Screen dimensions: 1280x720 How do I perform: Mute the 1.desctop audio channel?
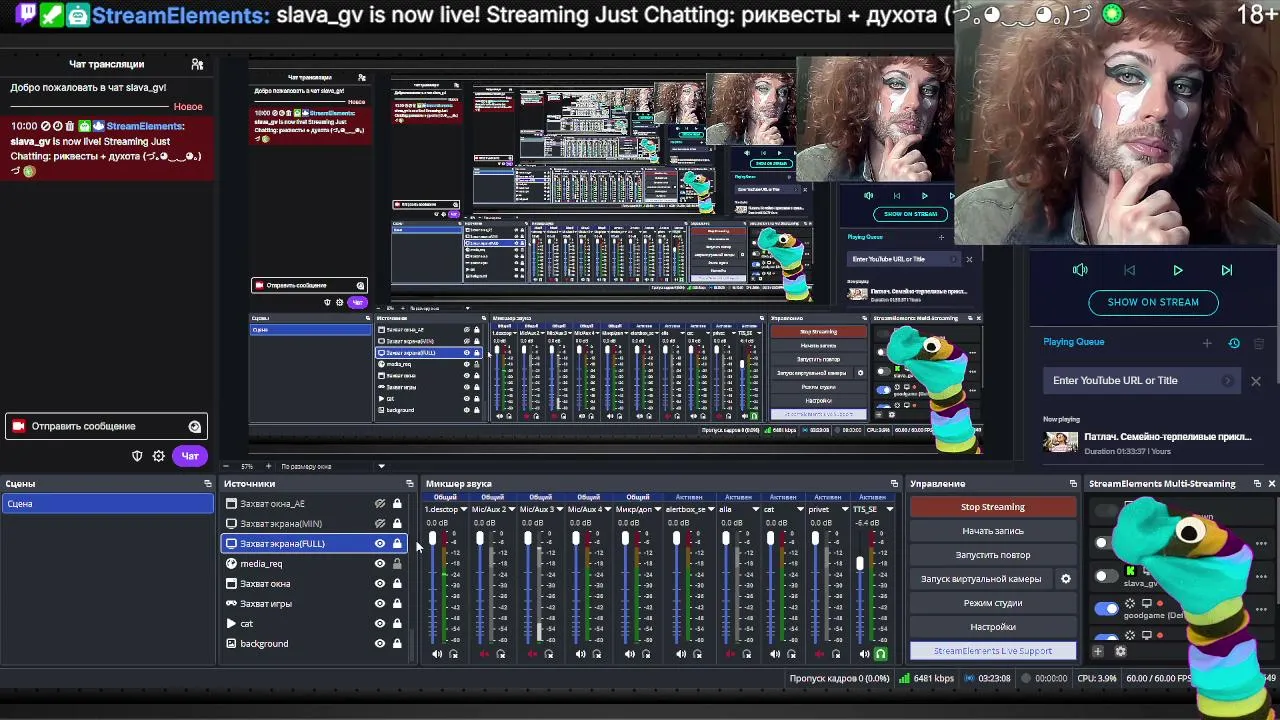(437, 654)
